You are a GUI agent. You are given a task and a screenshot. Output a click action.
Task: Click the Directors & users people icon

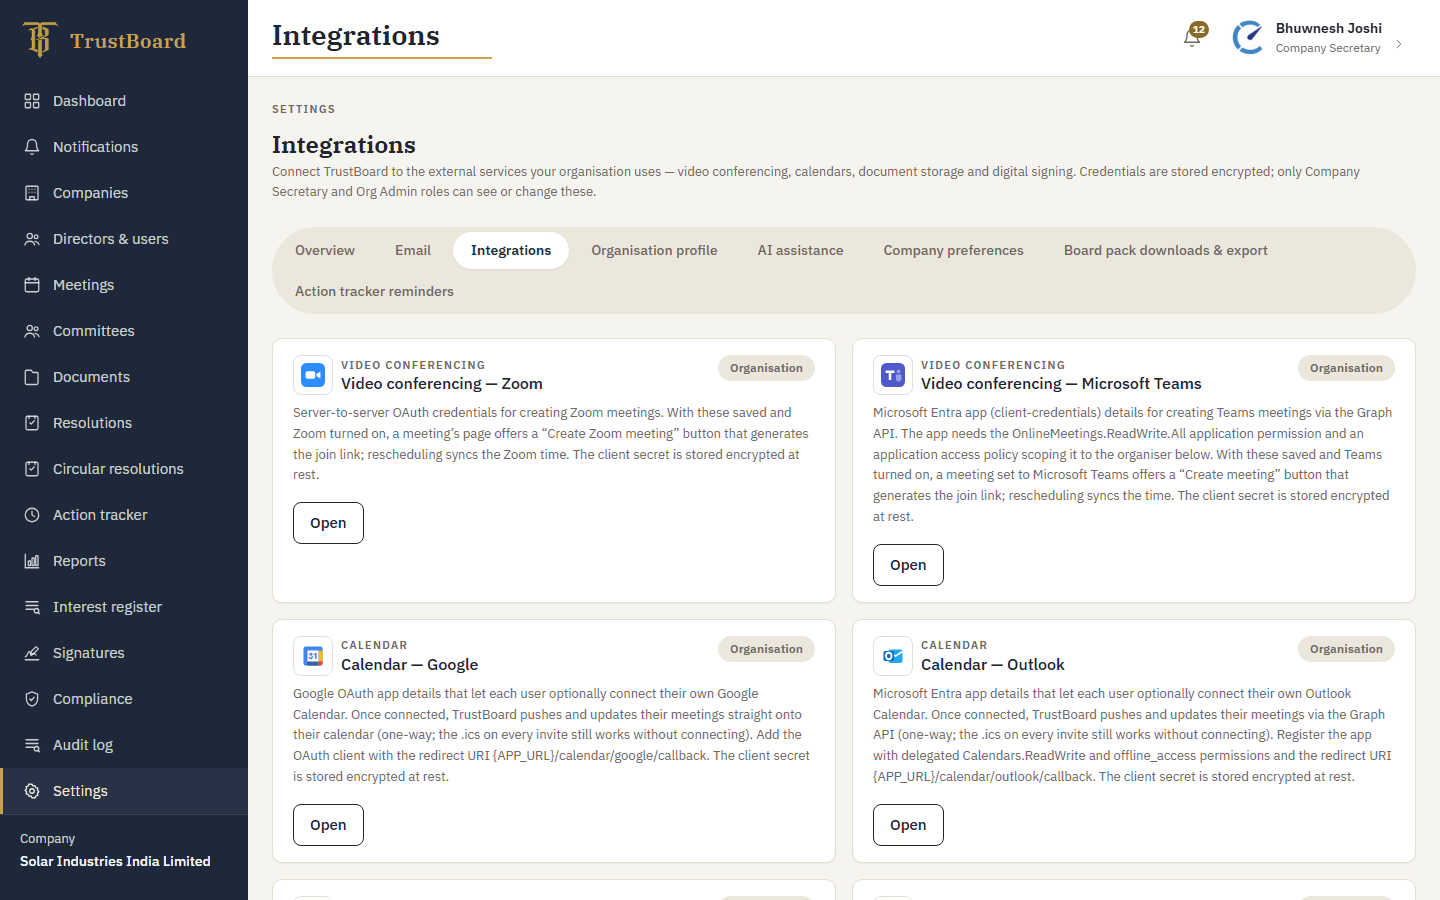(x=32, y=239)
